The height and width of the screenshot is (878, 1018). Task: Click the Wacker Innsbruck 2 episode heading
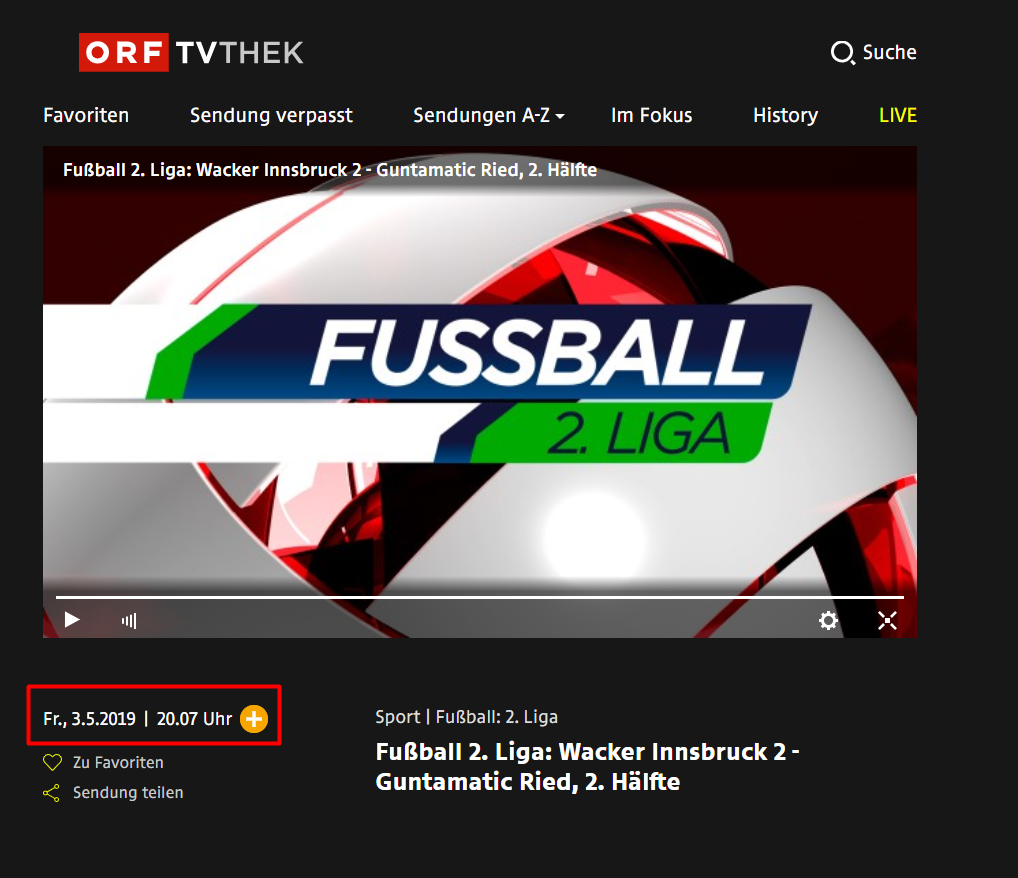[x=587, y=766]
